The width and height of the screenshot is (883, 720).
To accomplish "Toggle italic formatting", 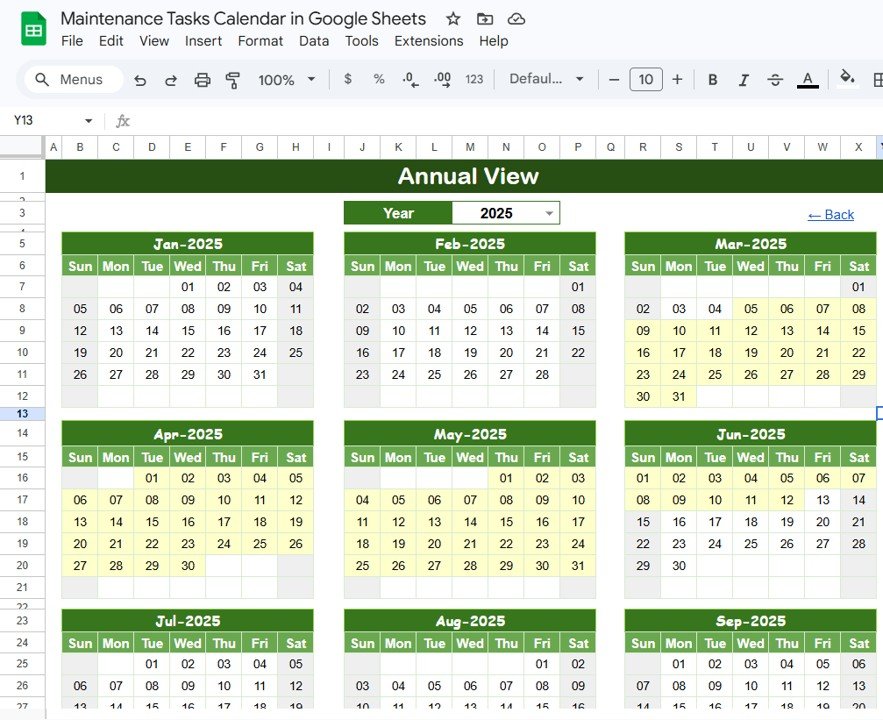I will [x=743, y=80].
